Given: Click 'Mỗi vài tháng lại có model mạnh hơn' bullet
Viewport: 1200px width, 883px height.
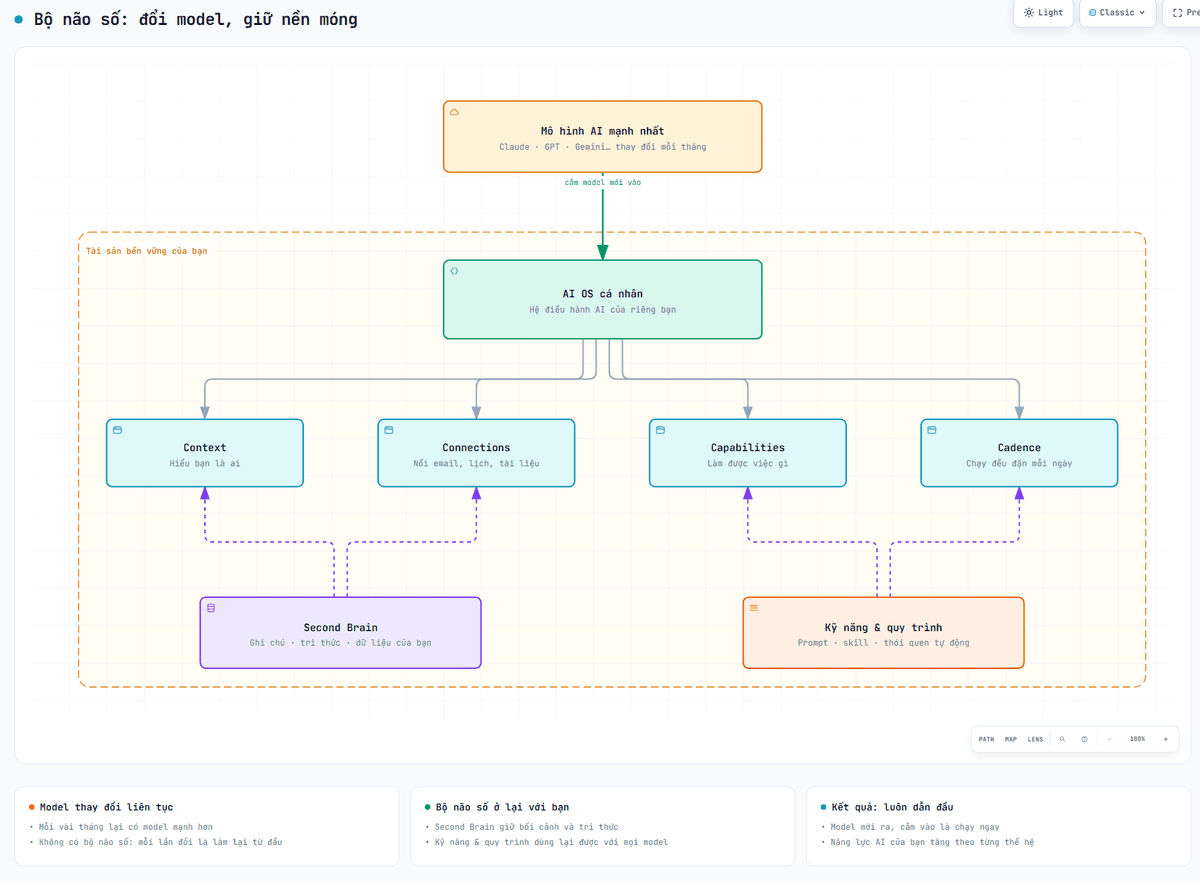Looking at the screenshot, I should tap(126, 827).
